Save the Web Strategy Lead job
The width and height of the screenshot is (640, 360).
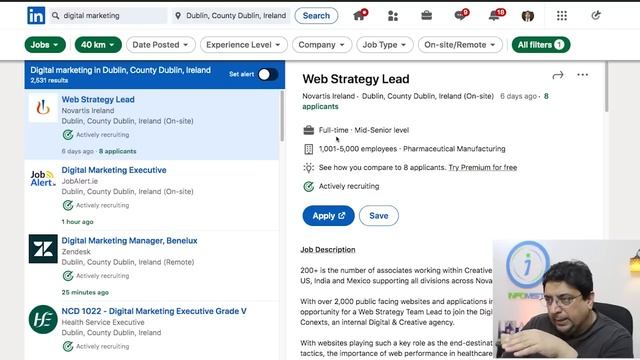pyautogui.click(x=379, y=216)
